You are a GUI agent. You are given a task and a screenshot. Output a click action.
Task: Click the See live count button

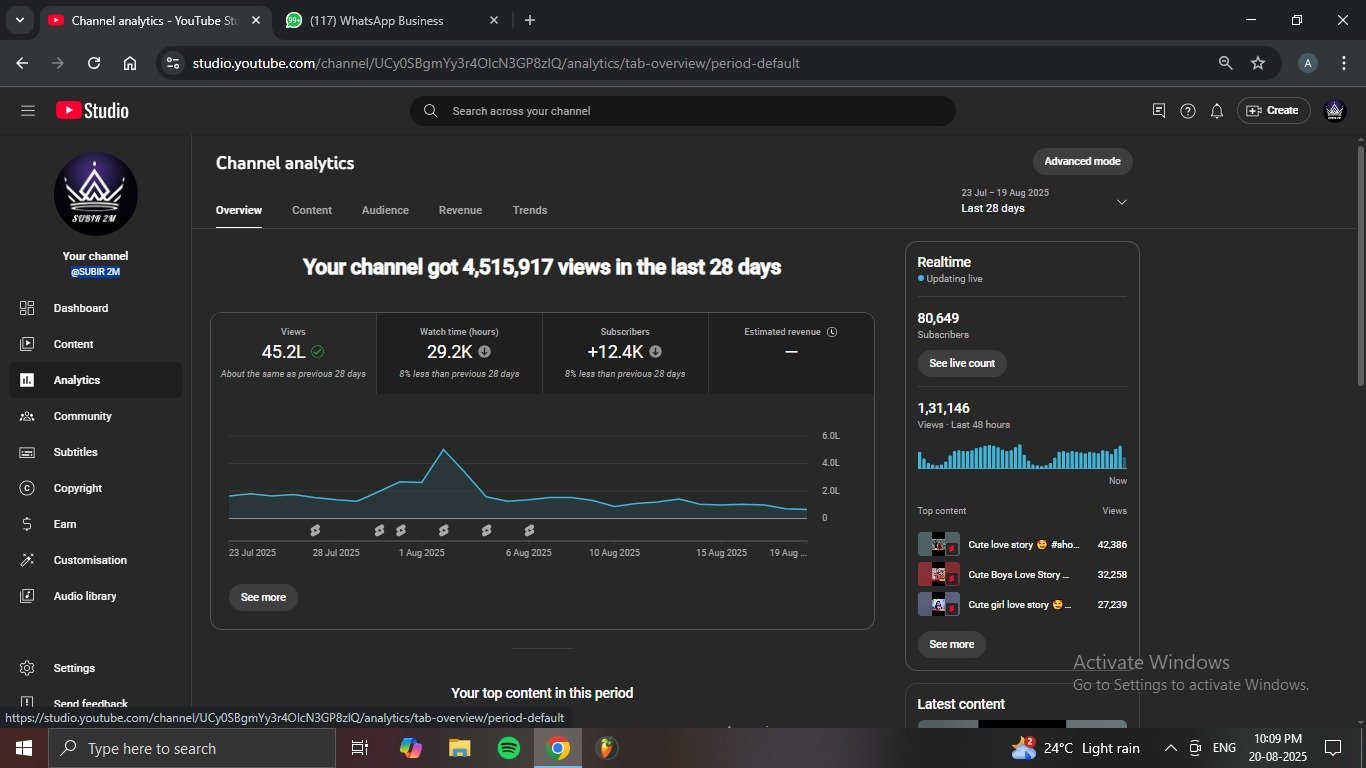pos(961,363)
